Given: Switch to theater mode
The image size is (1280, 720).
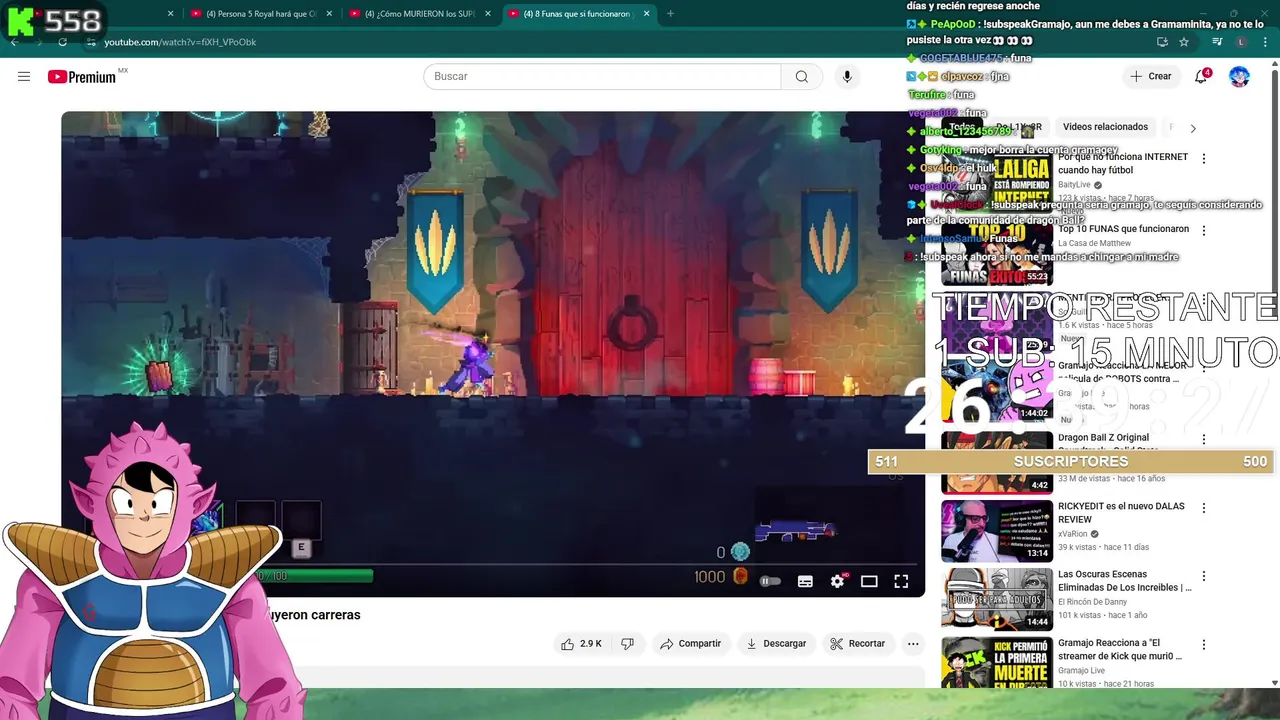Looking at the screenshot, I should pos(869,581).
